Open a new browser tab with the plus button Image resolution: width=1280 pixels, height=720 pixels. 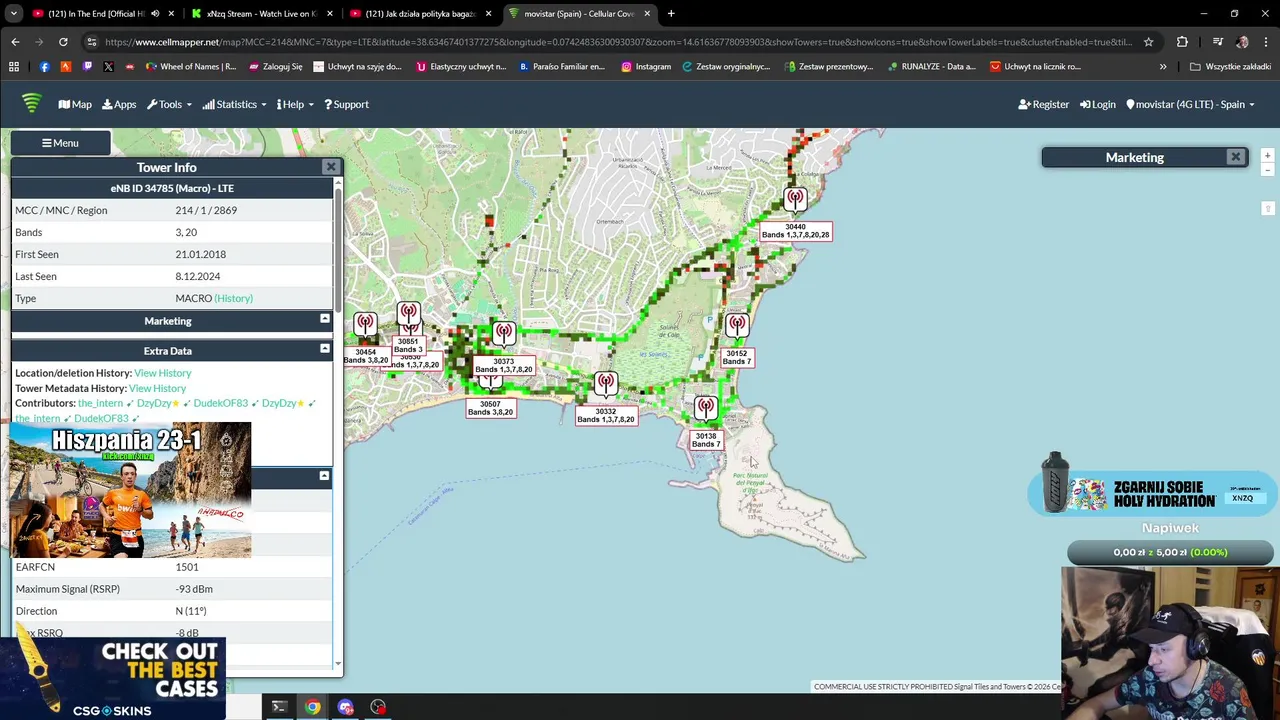[x=671, y=14]
